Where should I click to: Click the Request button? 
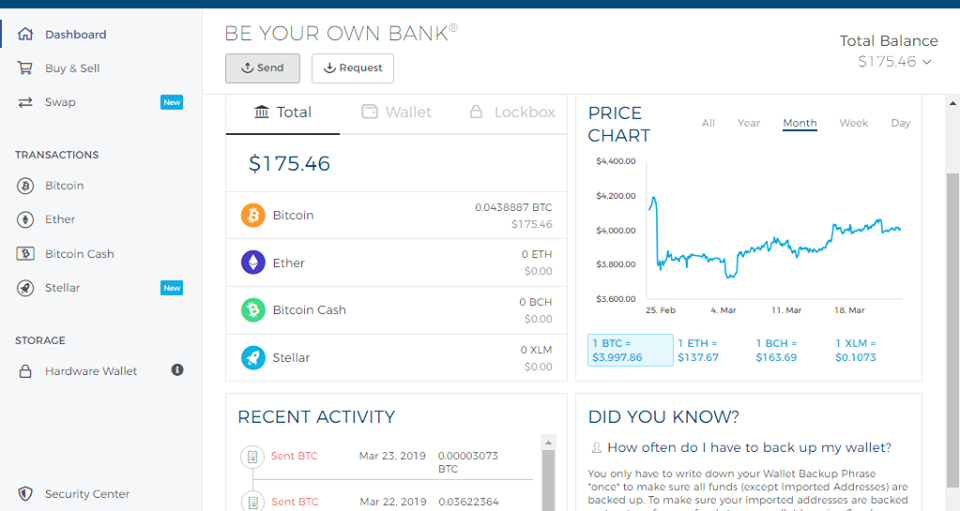click(353, 68)
